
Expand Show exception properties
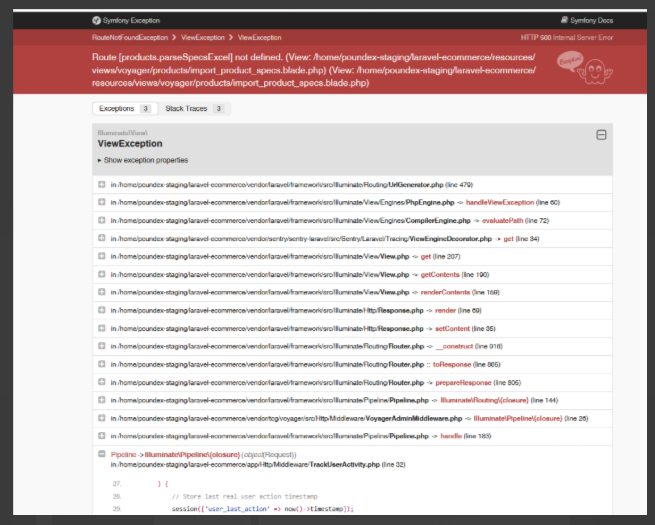pos(142,160)
